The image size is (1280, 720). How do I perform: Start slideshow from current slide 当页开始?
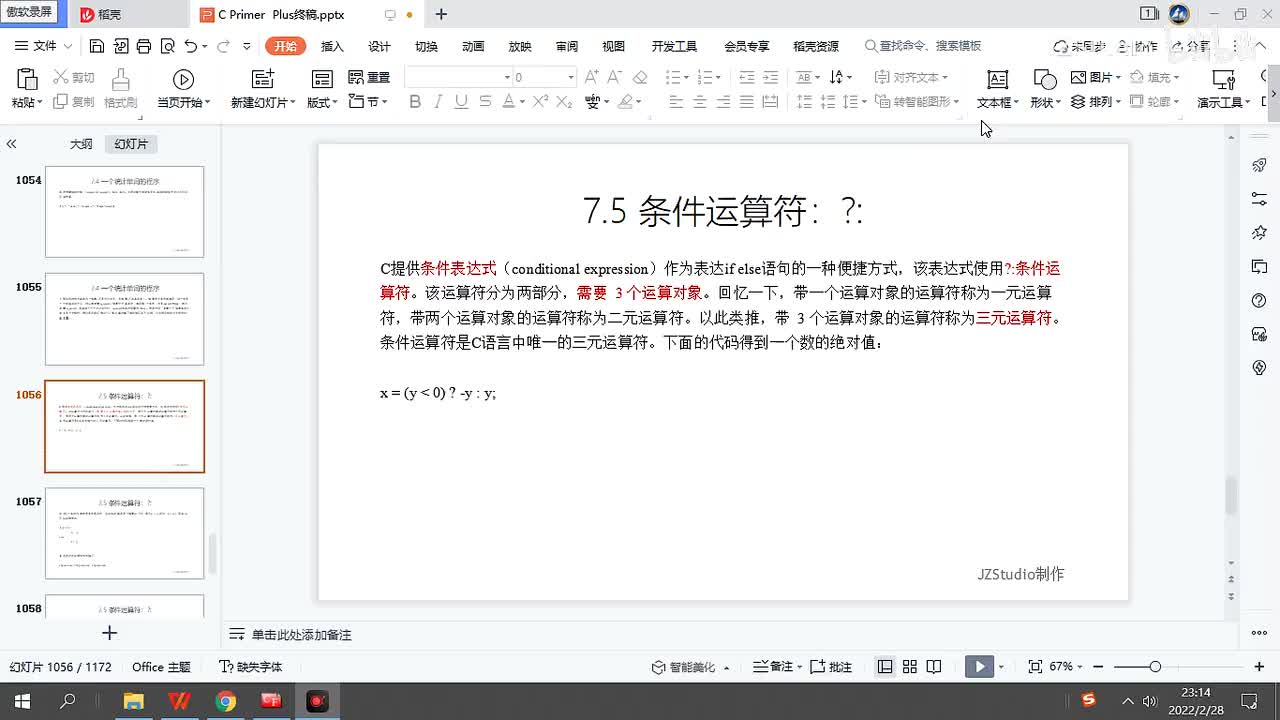tap(183, 88)
